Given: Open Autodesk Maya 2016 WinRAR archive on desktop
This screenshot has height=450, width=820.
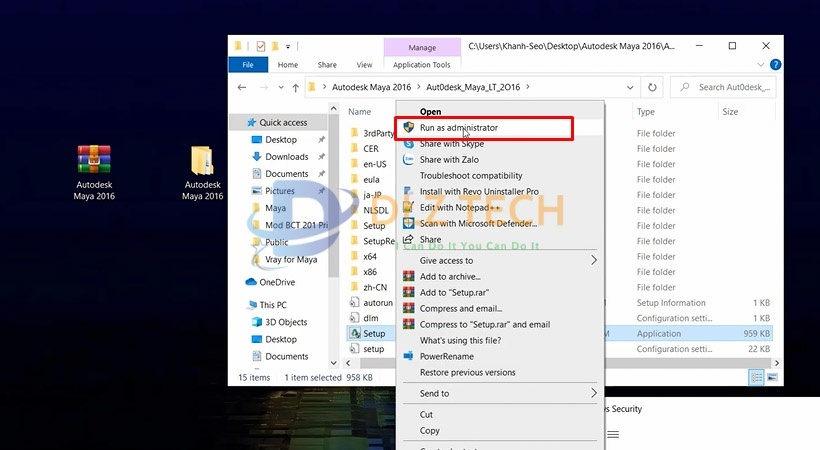Looking at the screenshot, I should point(94,161).
